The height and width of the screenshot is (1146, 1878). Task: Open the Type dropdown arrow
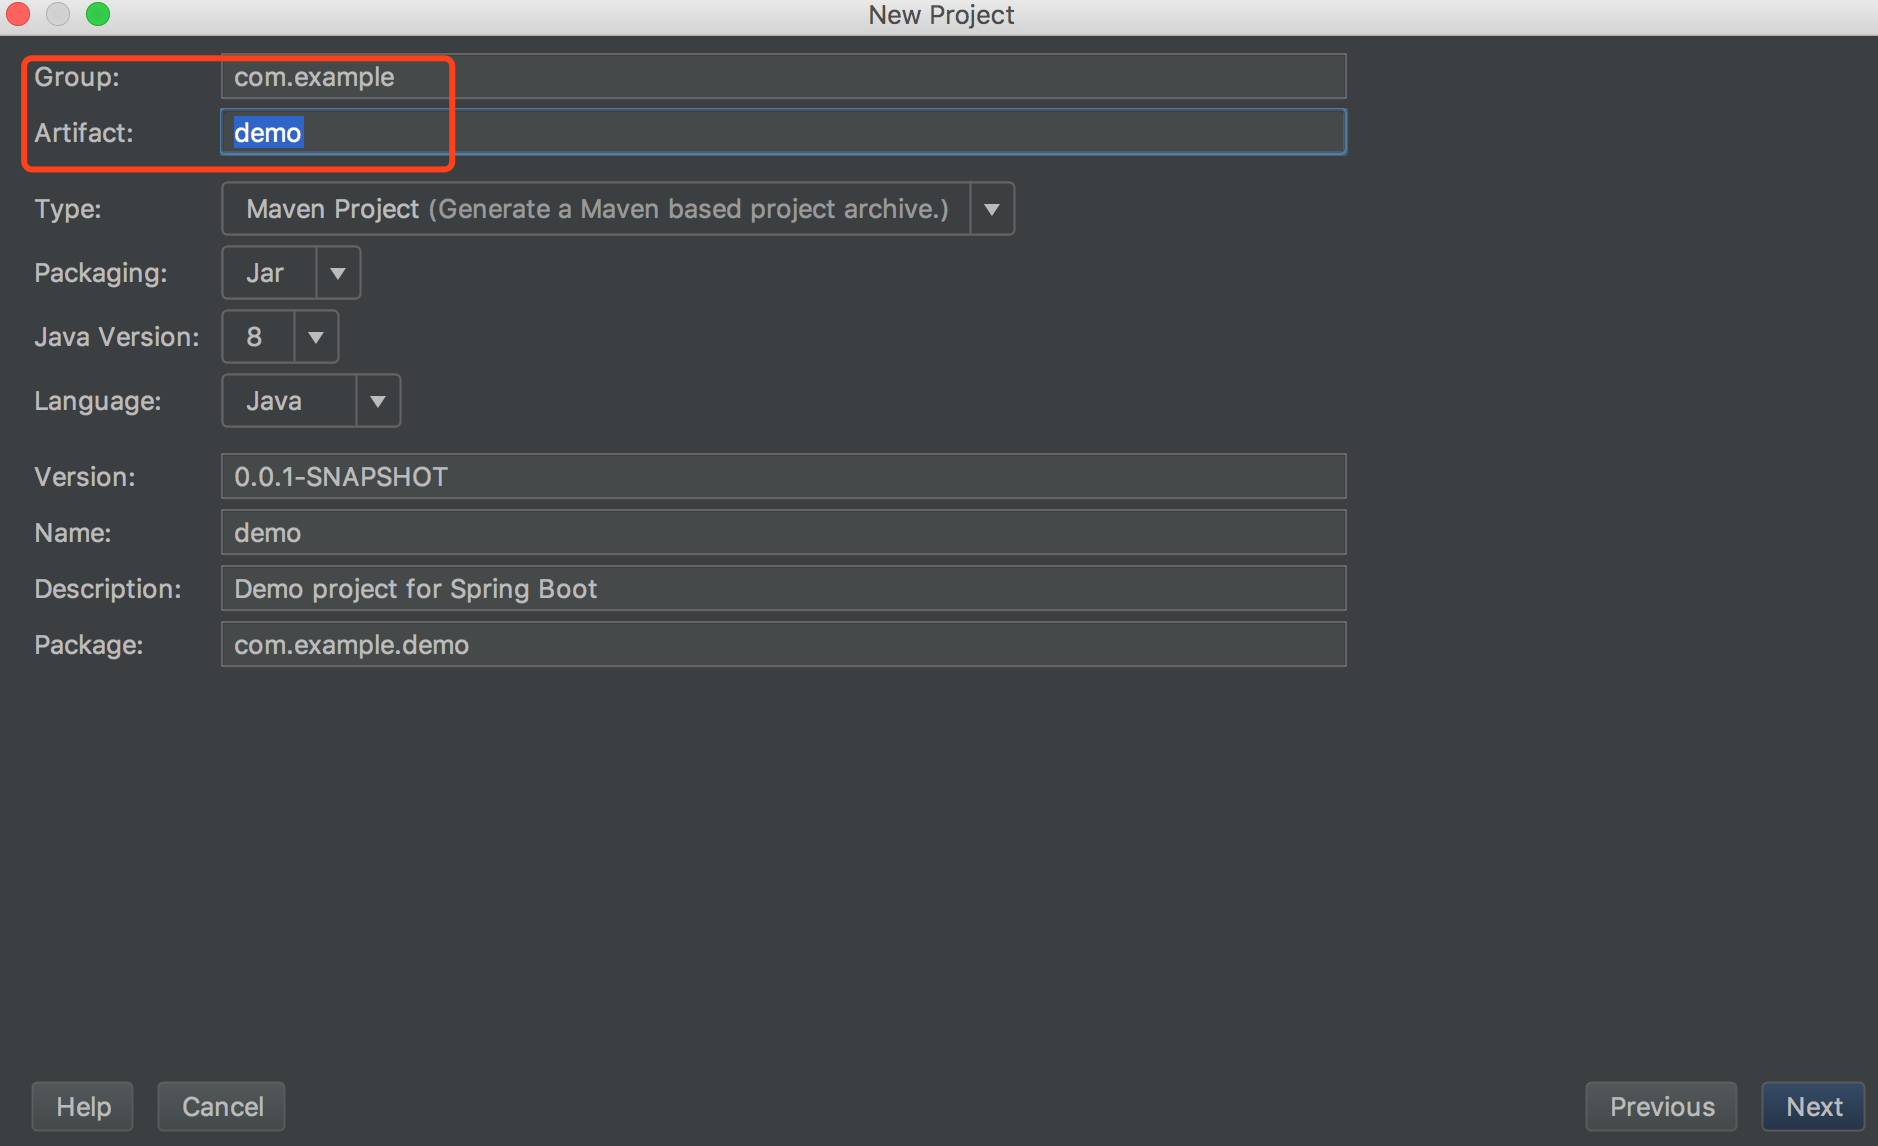[x=991, y=208]
